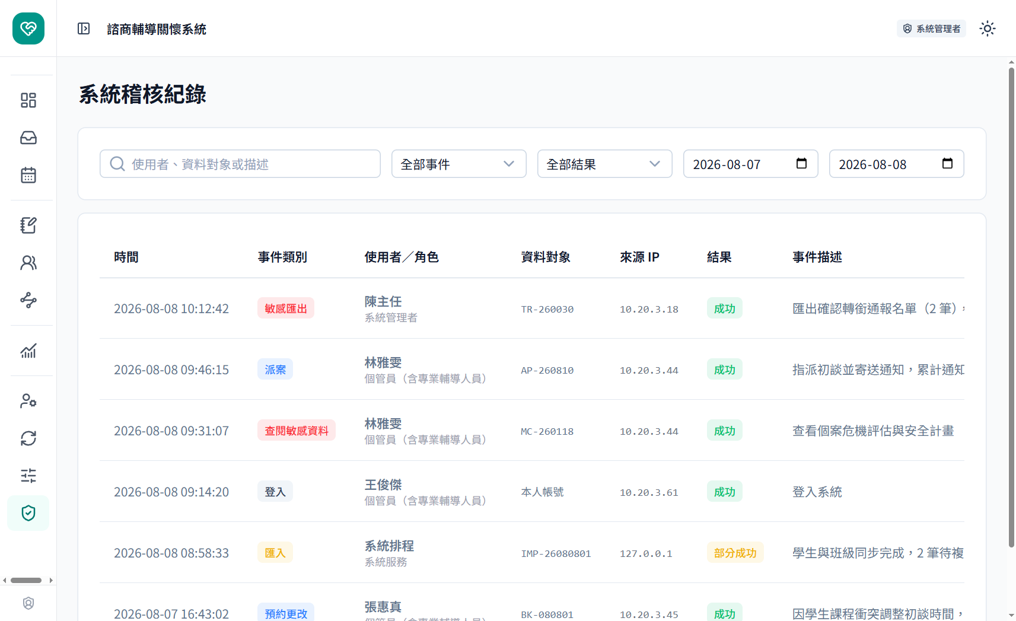Open the calendar icon in sidebar
1016x621 pixels.
tap(29, 175)
